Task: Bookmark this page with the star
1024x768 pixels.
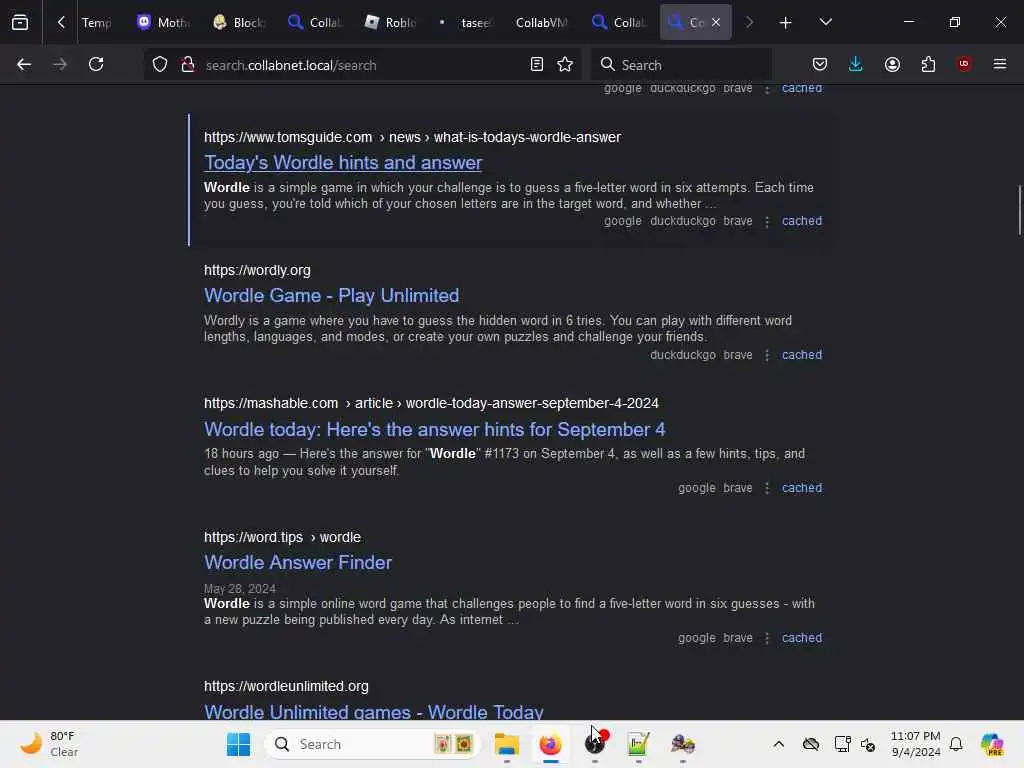Action: coord(565,64)
